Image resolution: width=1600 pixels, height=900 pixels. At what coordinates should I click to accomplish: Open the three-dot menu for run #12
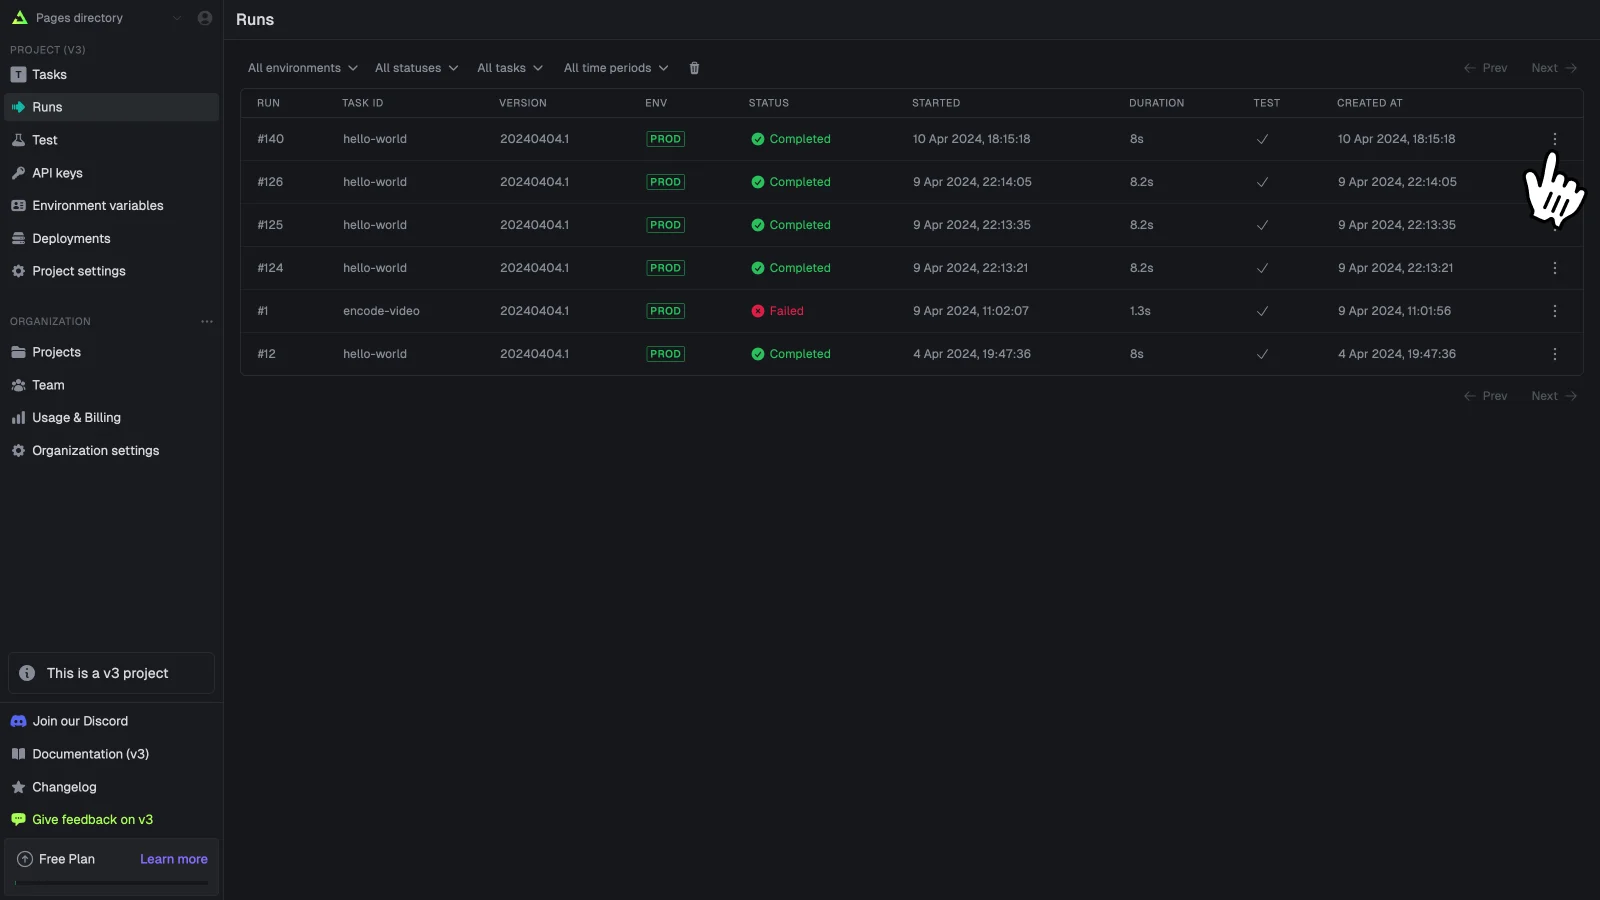click(x=1554, y=354)
